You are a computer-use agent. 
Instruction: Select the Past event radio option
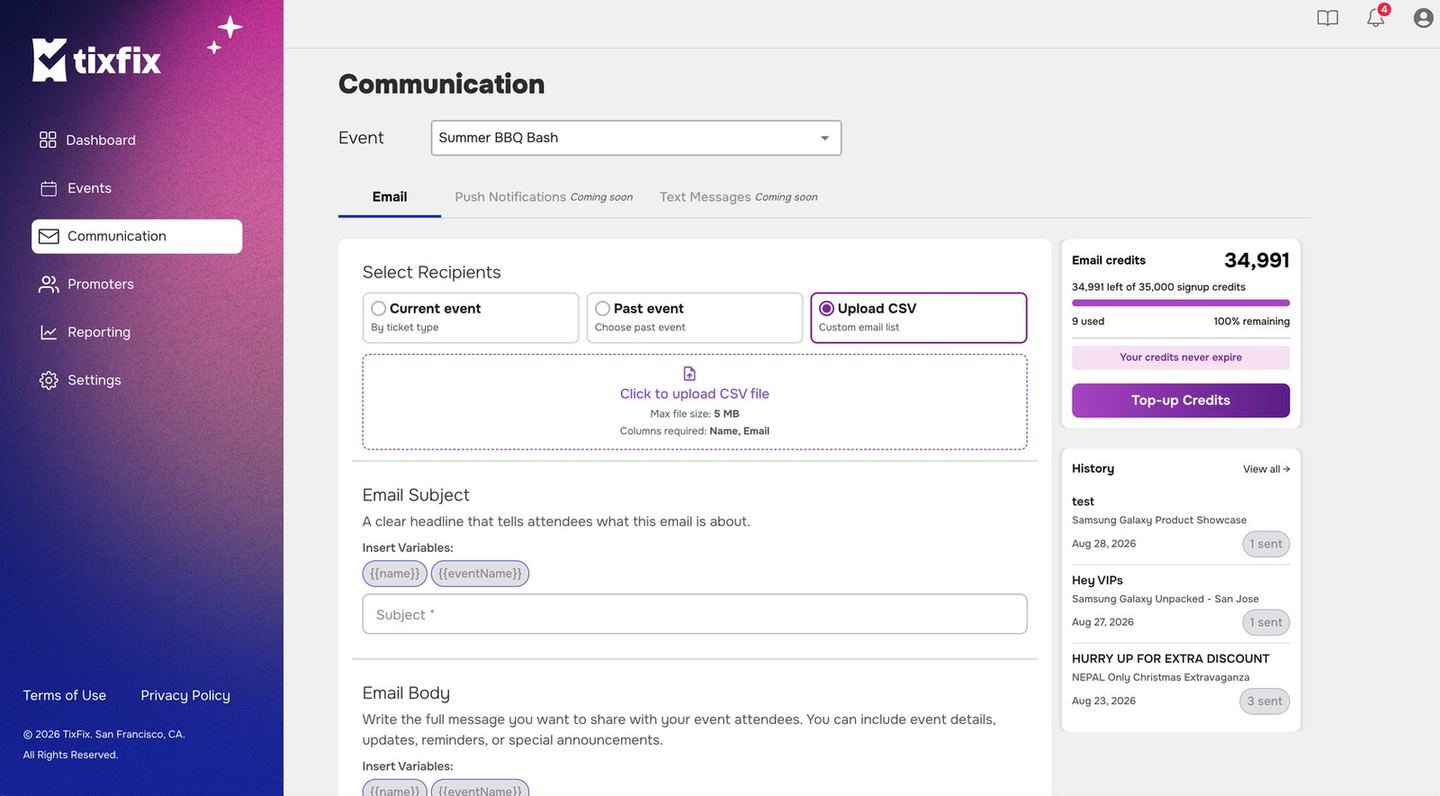603,309
